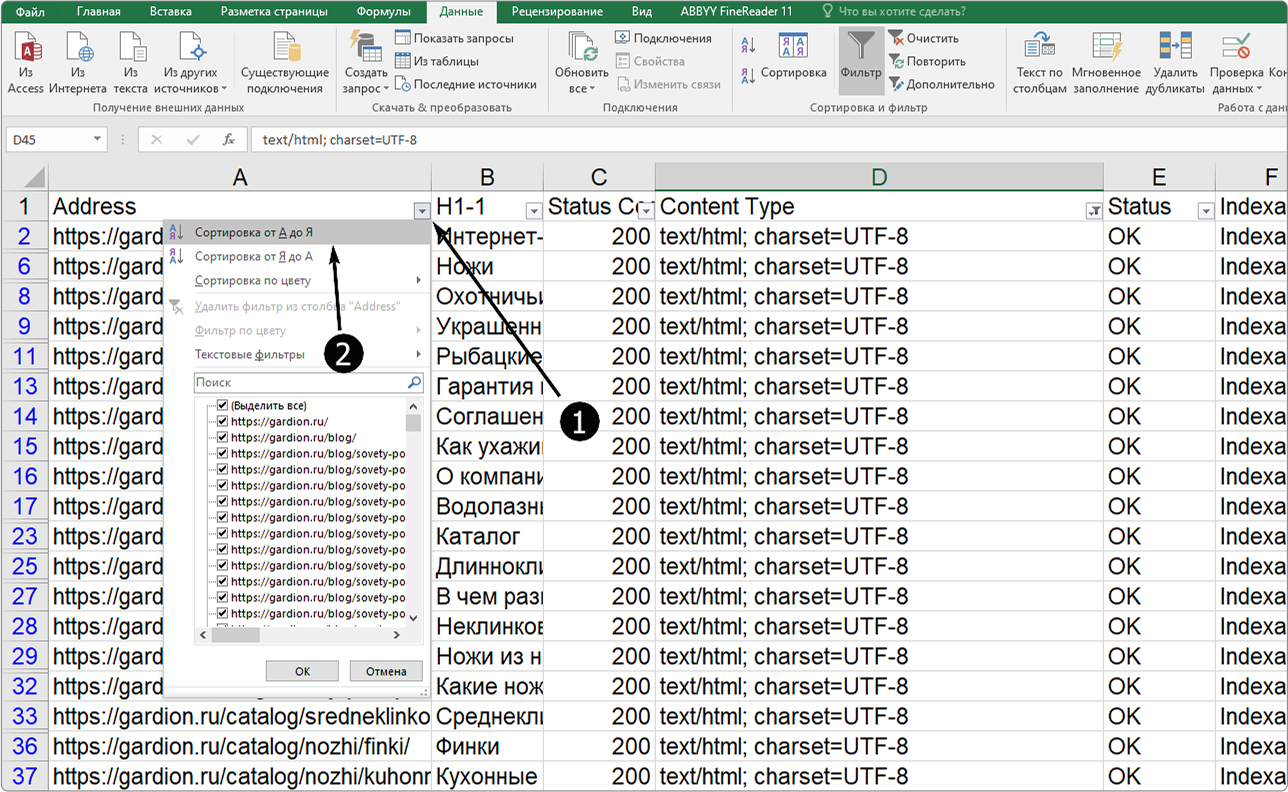Screen dimensions: 1288x792
Task: Select the Из таблицы query option
Action: (437, 61)
